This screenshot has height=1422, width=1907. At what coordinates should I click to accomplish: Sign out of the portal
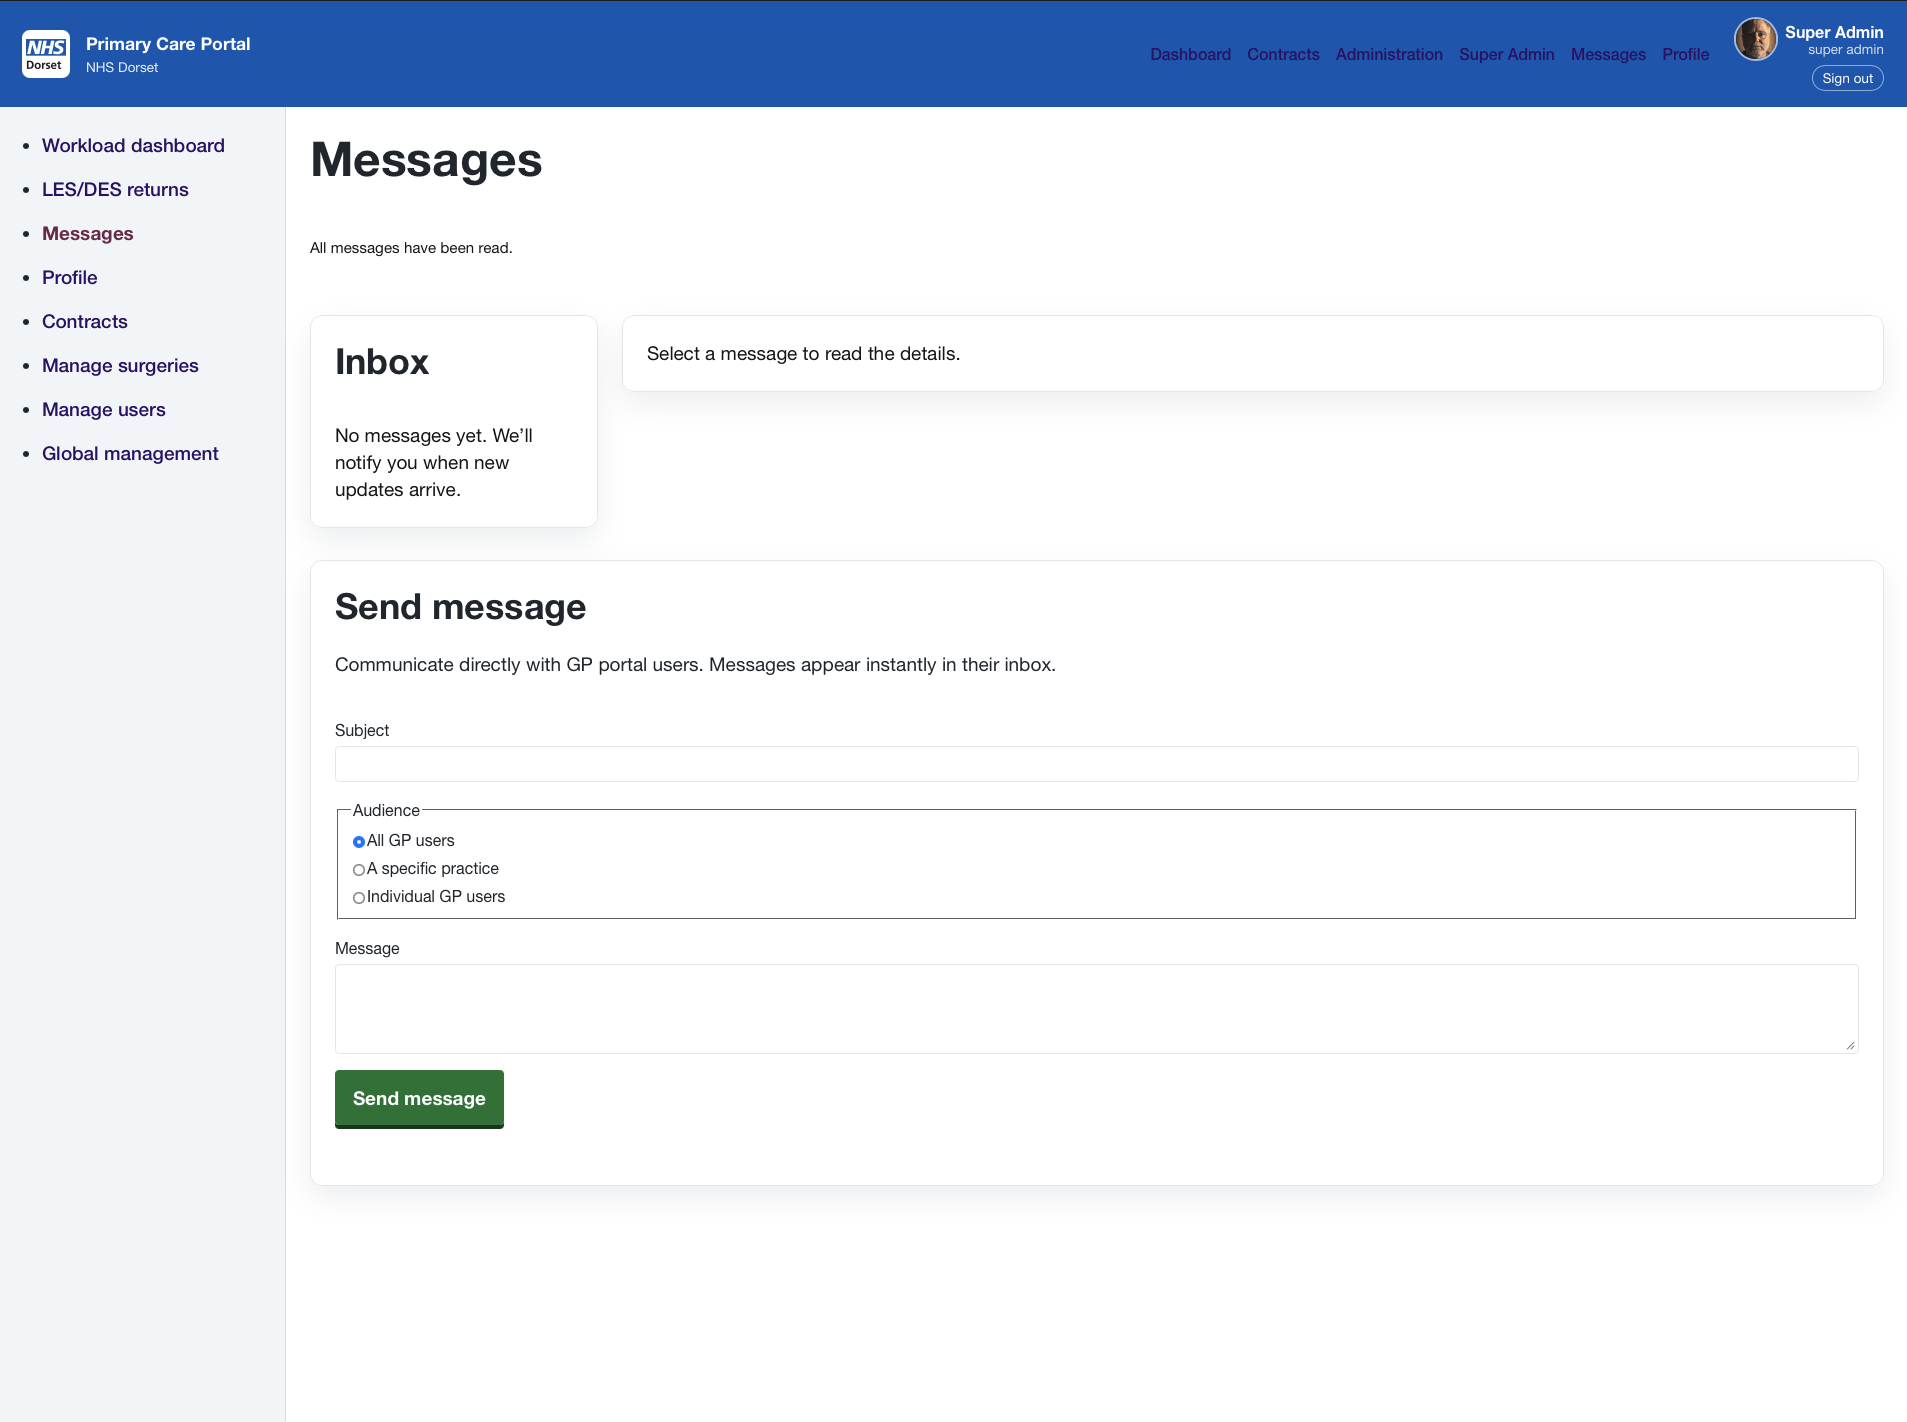(1847, 78)
